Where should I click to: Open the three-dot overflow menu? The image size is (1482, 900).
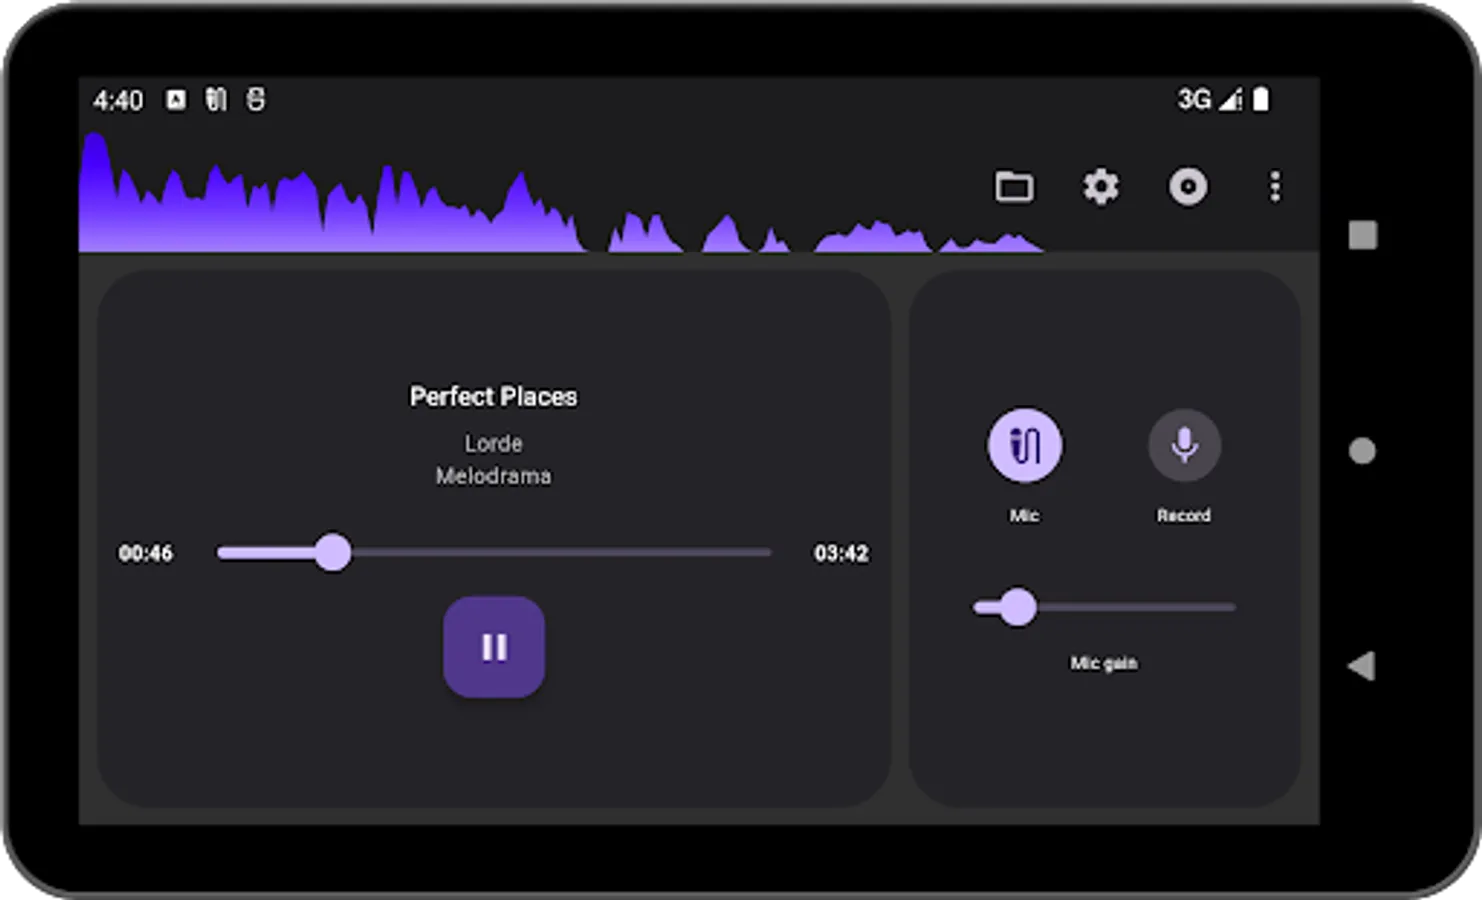coord(1275,186)
